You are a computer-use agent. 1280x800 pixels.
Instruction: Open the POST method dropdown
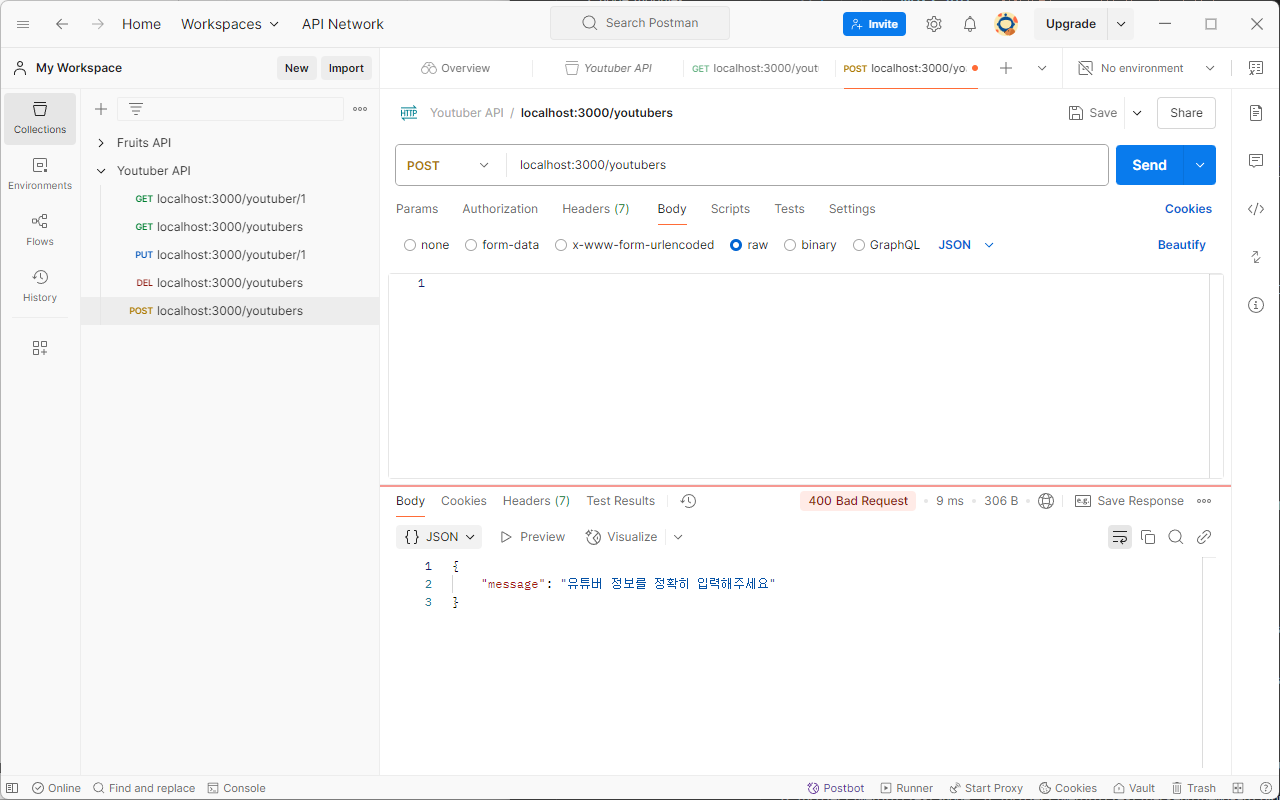[450, 165]
